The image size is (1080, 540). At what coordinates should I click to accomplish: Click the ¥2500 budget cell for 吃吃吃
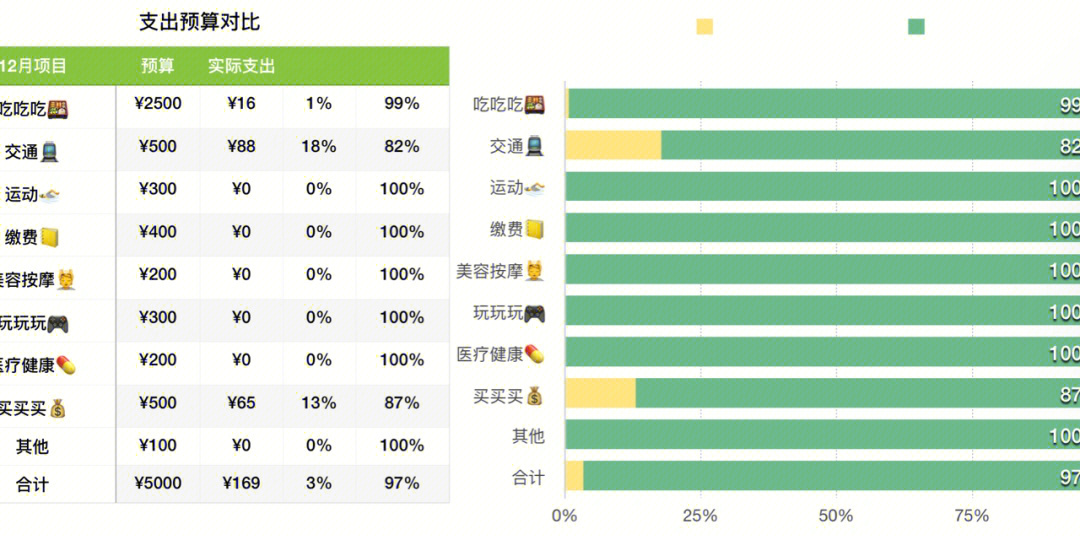coord(158,104)
